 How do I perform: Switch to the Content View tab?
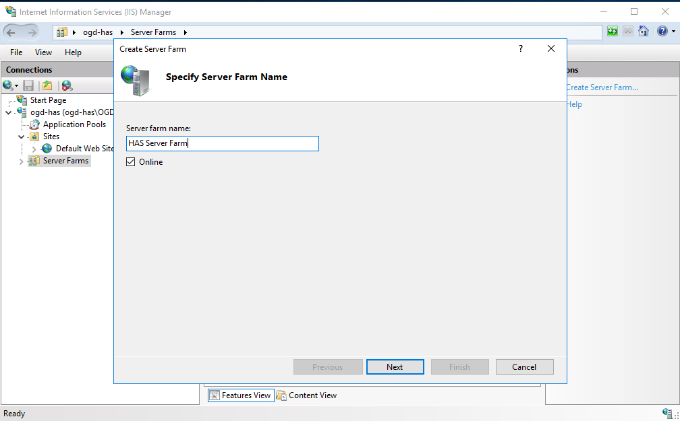click(307, 395)
